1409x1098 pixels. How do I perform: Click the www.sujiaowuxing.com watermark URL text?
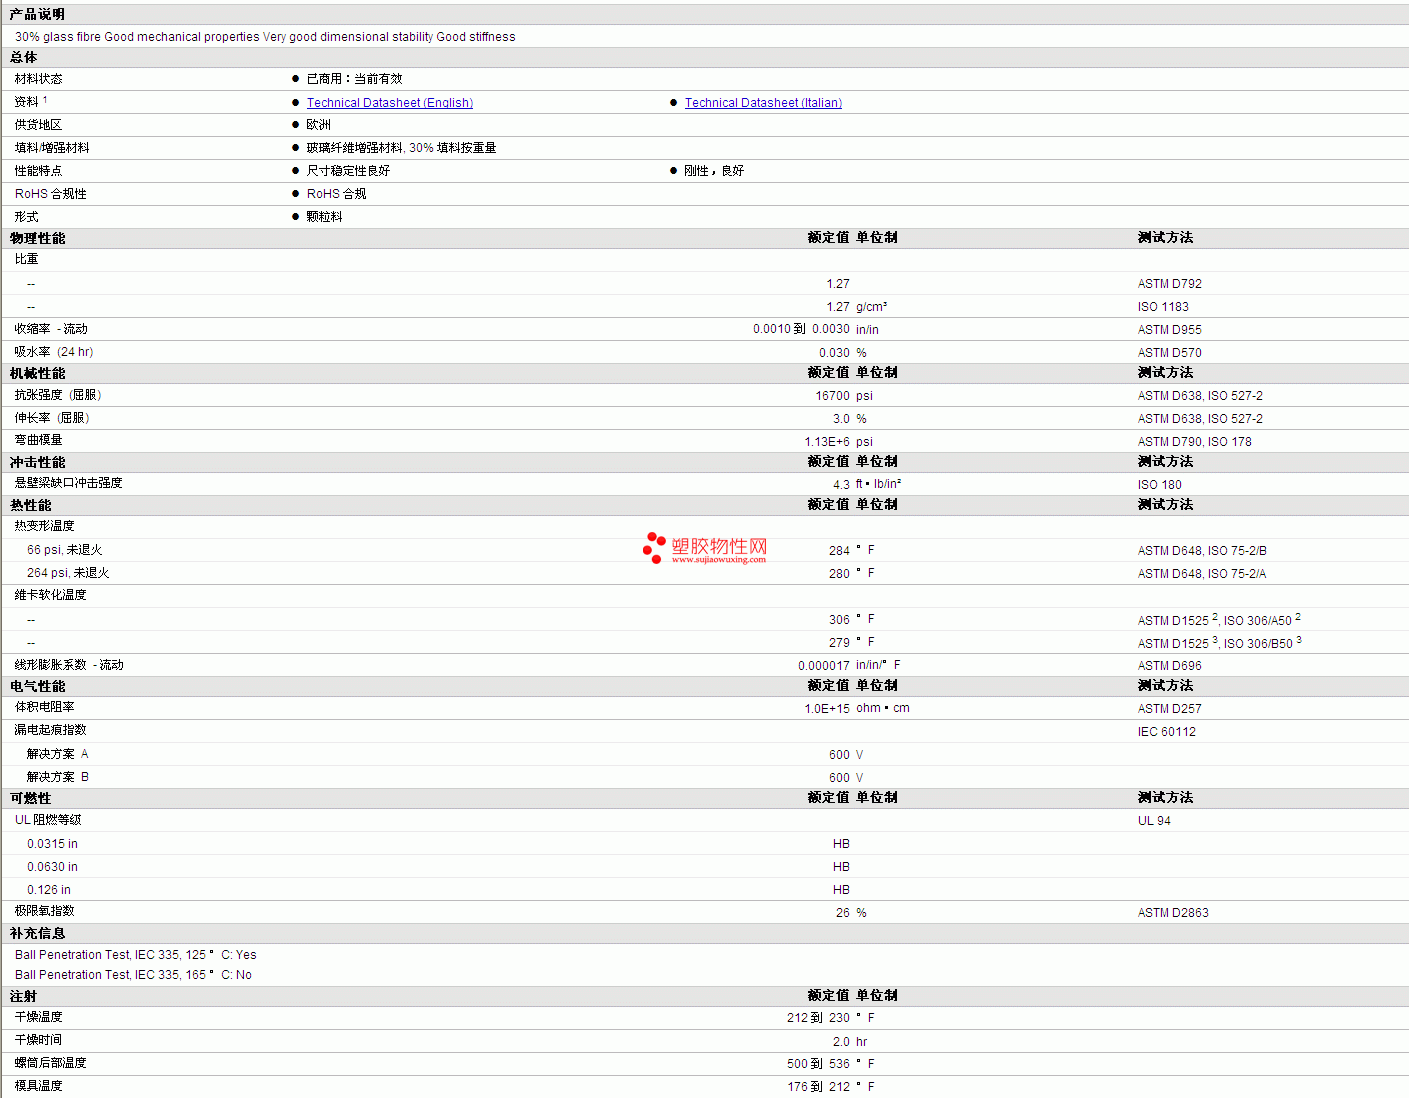718,560
